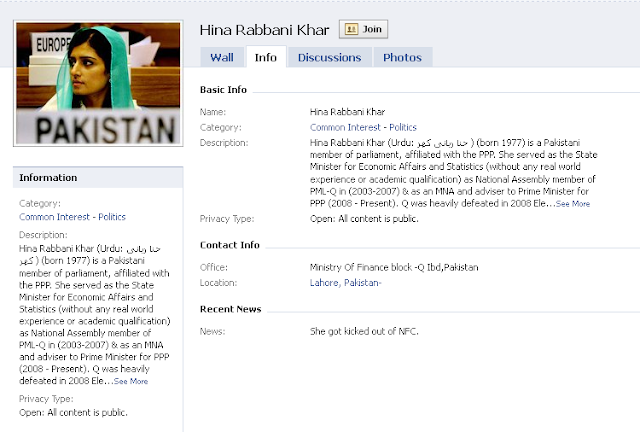Switch to the Wall tab
The height and width of the screenshot is (432, 640).
(x=222, y=57)
